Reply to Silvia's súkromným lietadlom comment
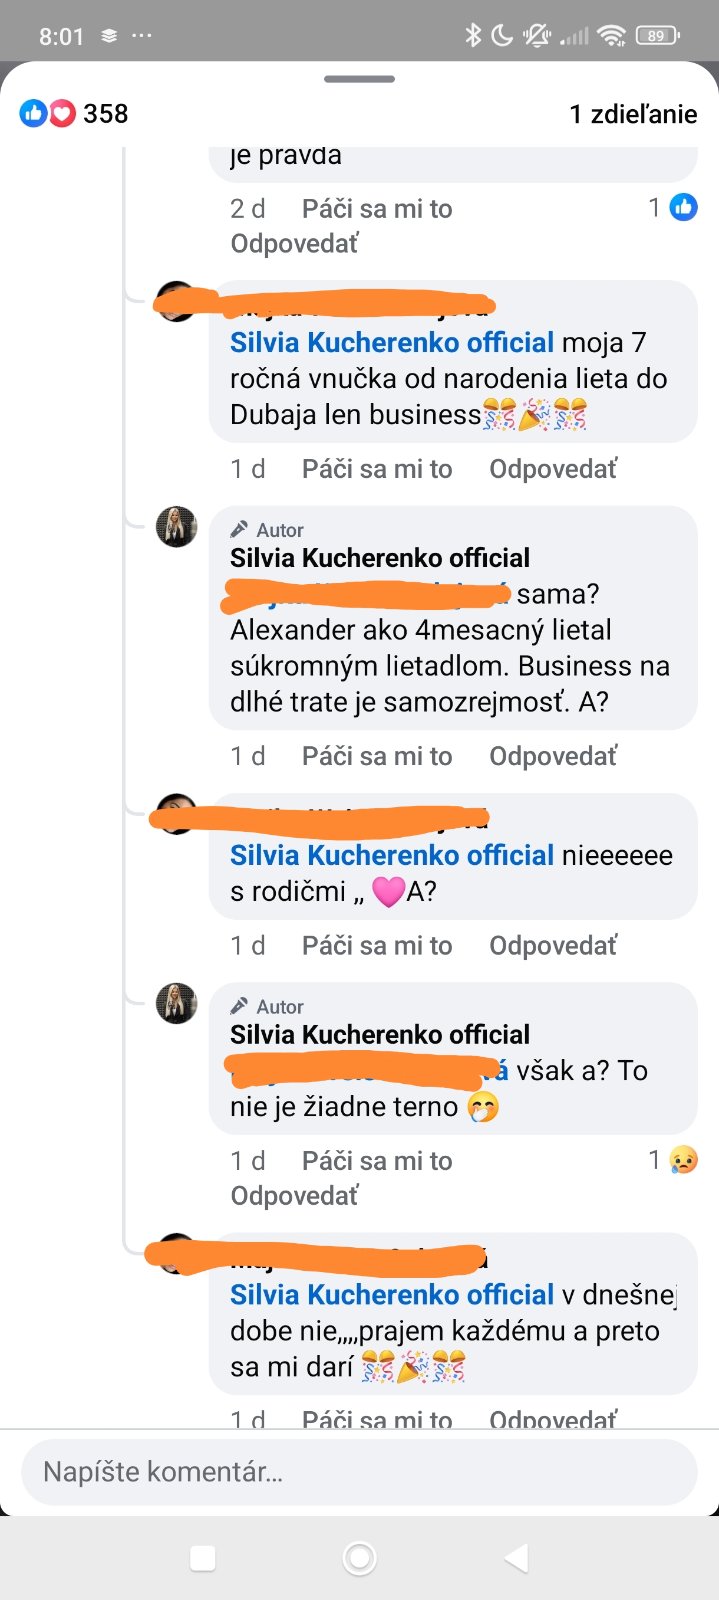The image size is (719, 1600). point(553,756)
